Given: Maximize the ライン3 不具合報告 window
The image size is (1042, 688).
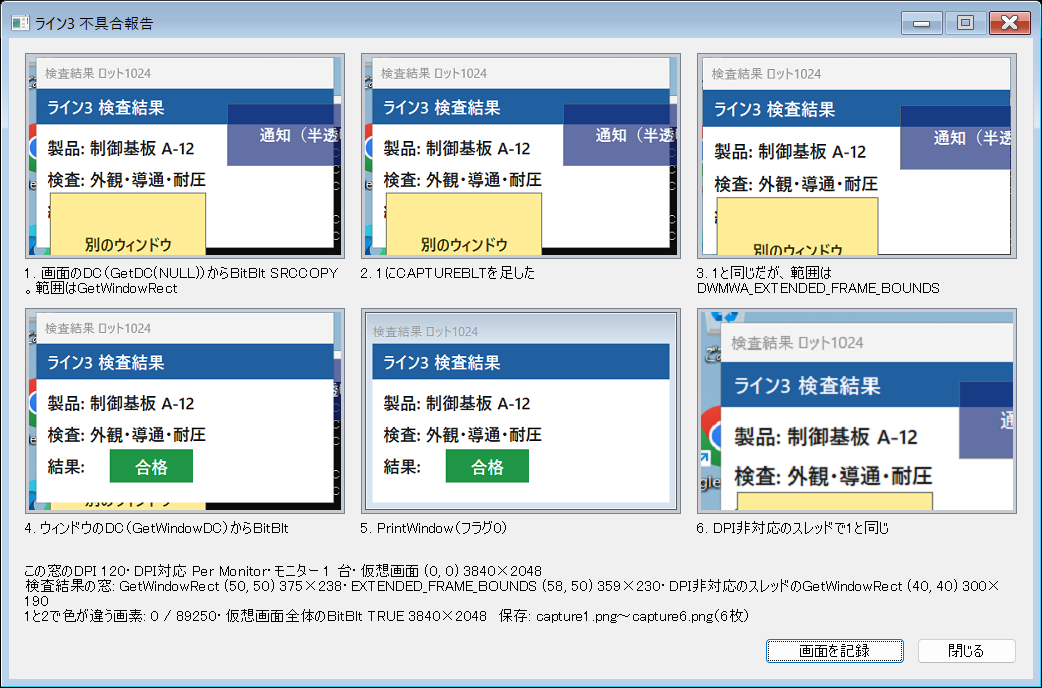Looking at the screenshot, I should (965, 23).
